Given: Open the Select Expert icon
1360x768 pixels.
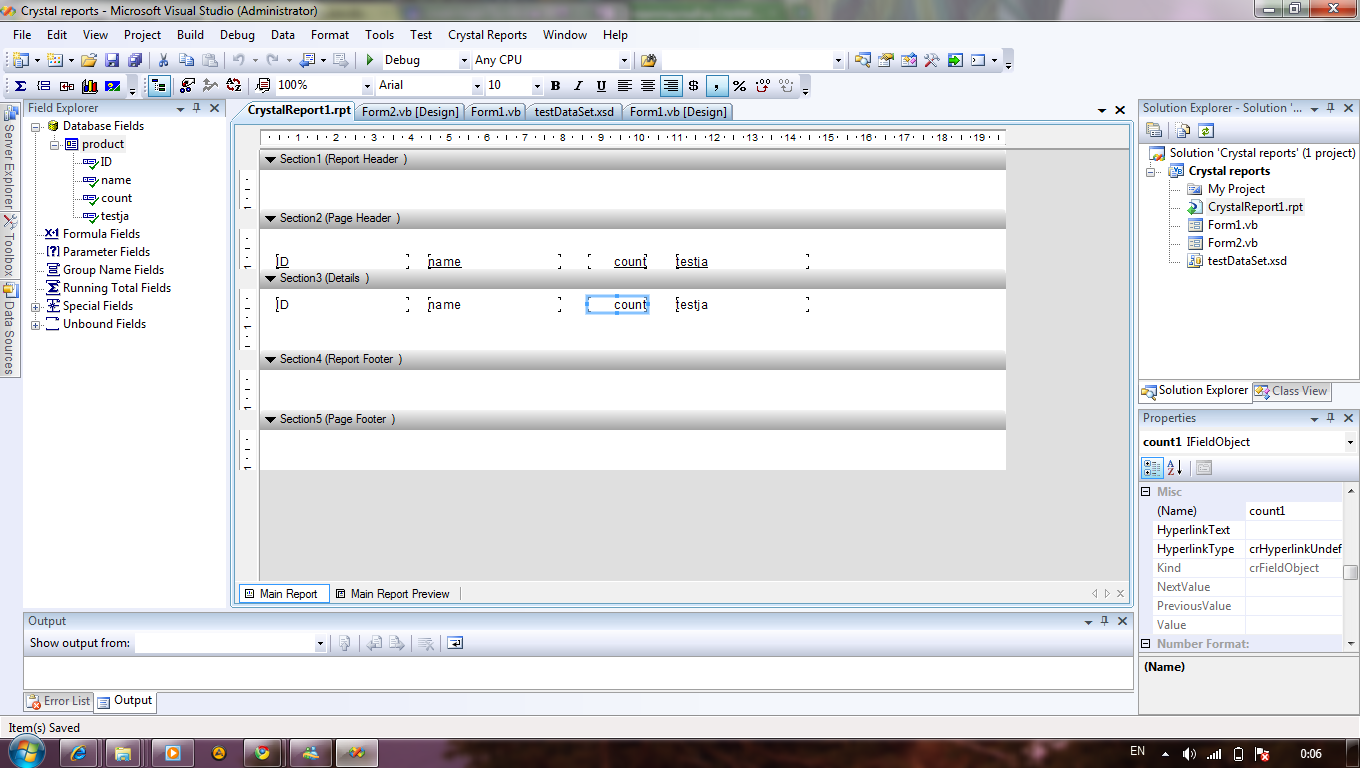Looking at the screenshot, I should (x=187, y=86).
